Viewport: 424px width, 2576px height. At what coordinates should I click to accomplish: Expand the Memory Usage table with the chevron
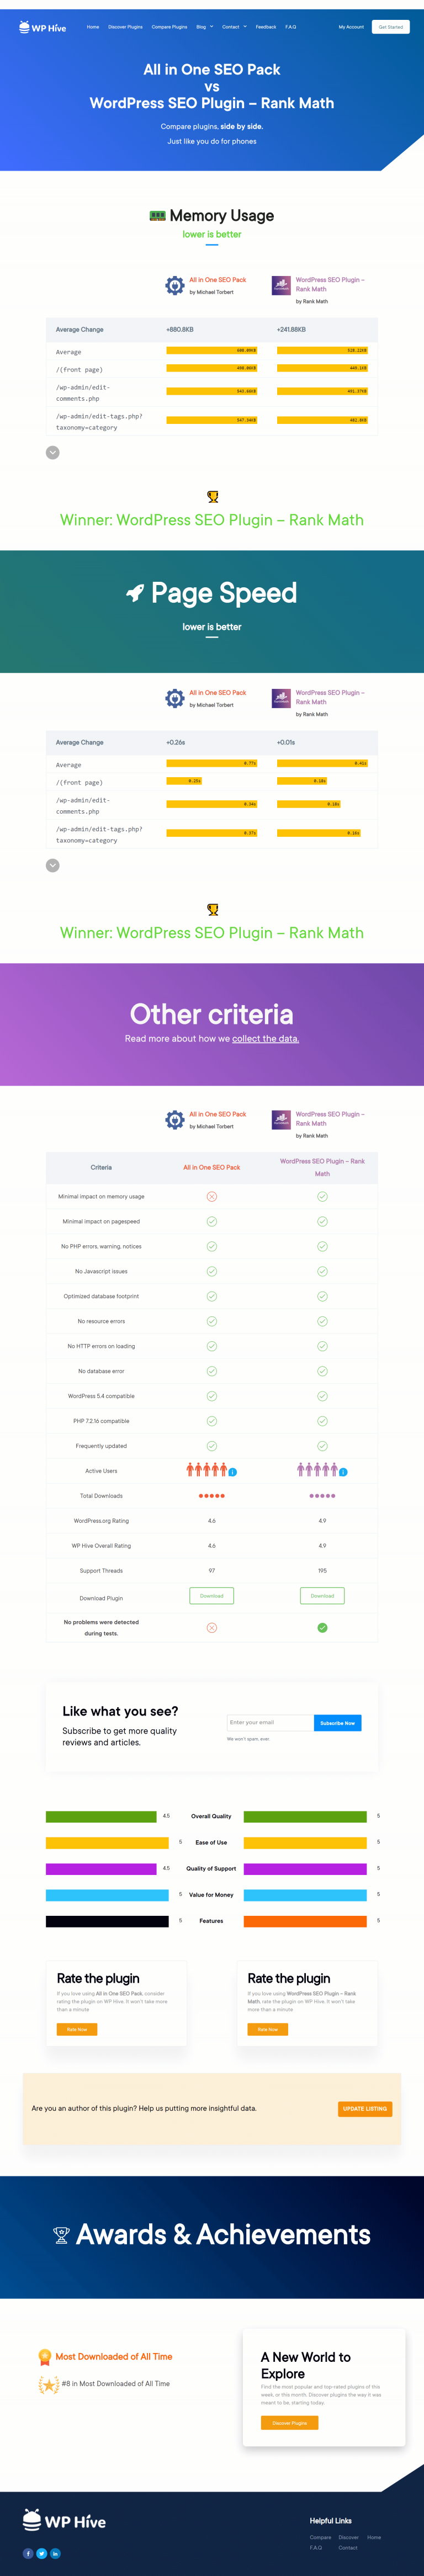[x=52, y=452]
